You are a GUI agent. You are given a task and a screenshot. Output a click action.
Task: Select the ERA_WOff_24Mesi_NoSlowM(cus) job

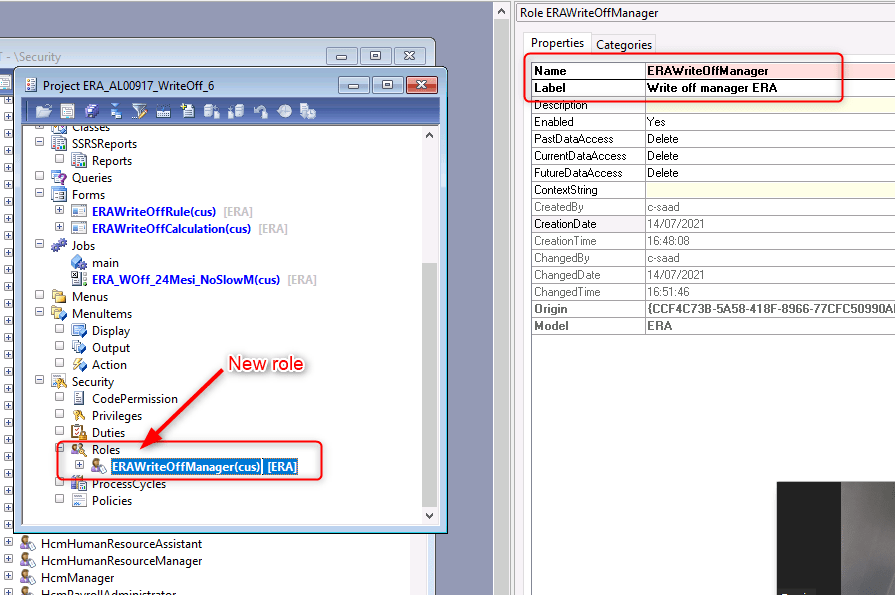point(186,280)
